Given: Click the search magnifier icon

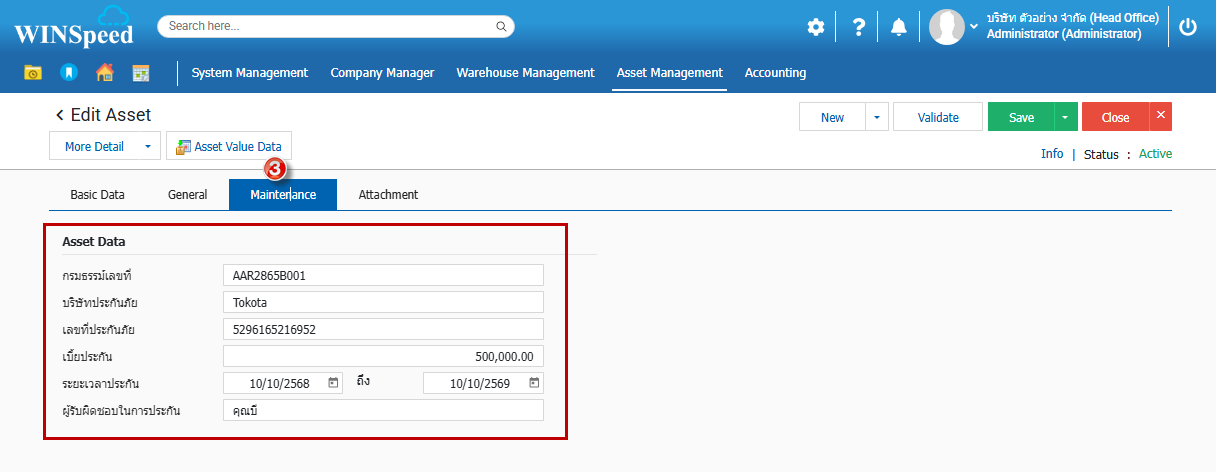Looking at the screenshot, I should coord(501,26).
